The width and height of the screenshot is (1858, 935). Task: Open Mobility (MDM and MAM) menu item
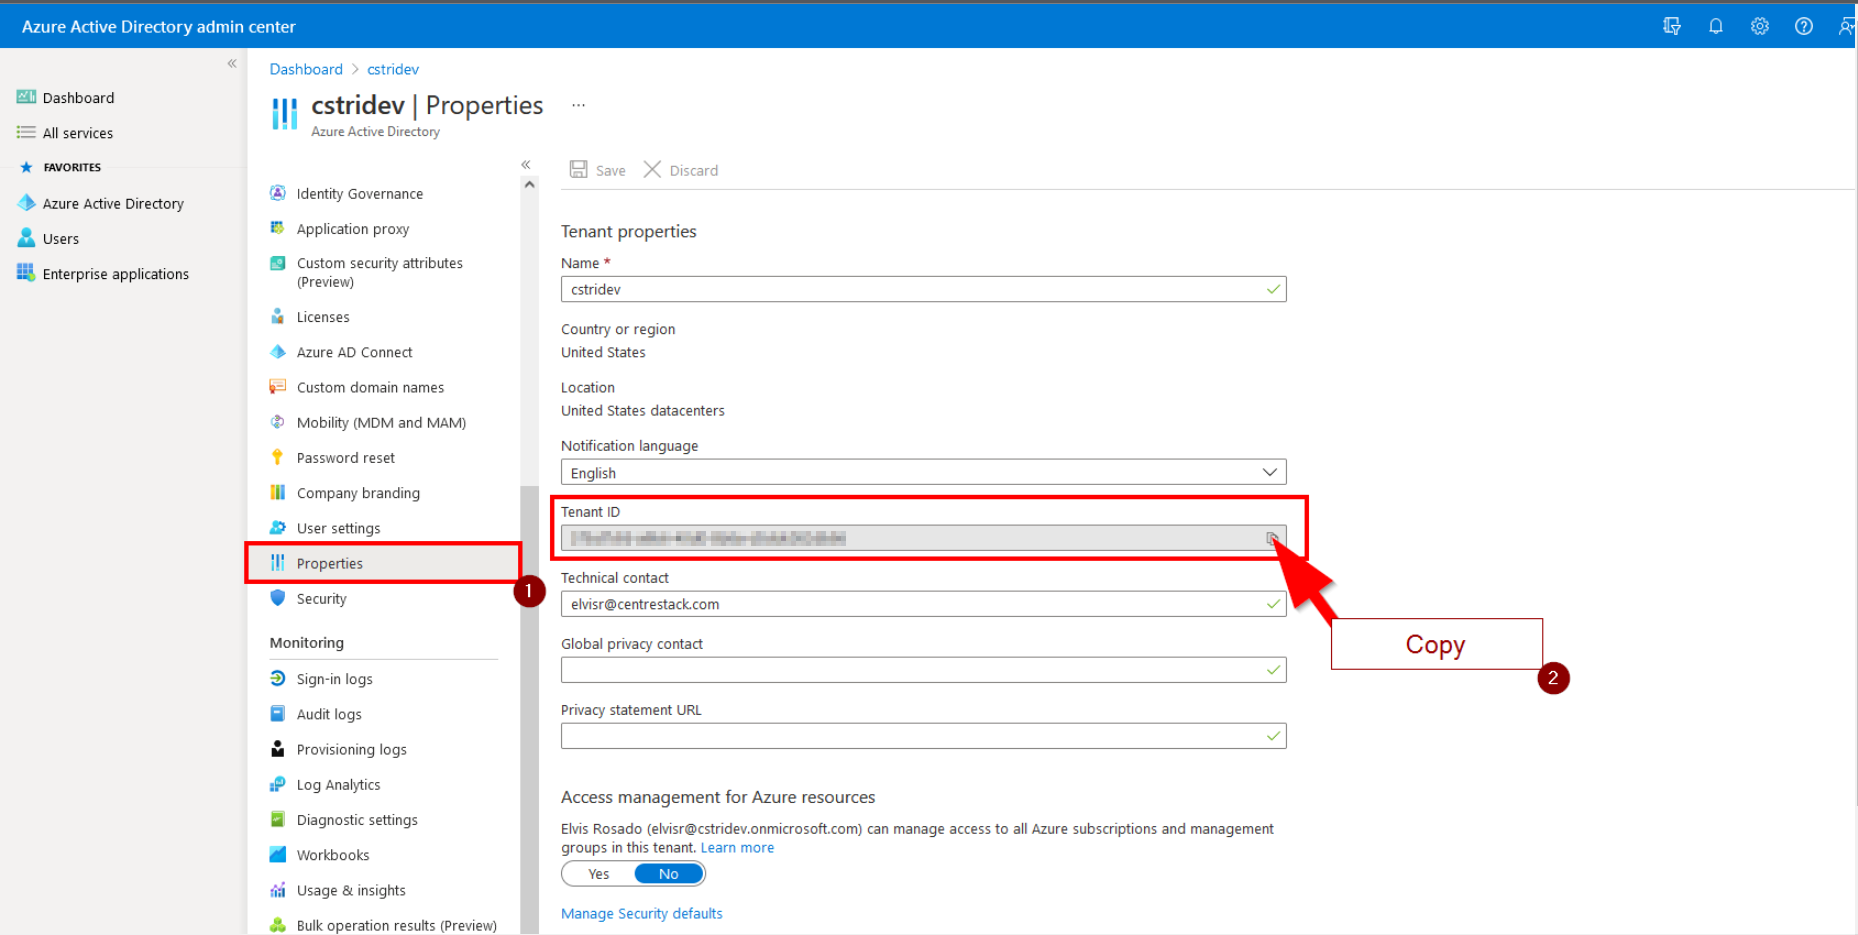(384, 422)
